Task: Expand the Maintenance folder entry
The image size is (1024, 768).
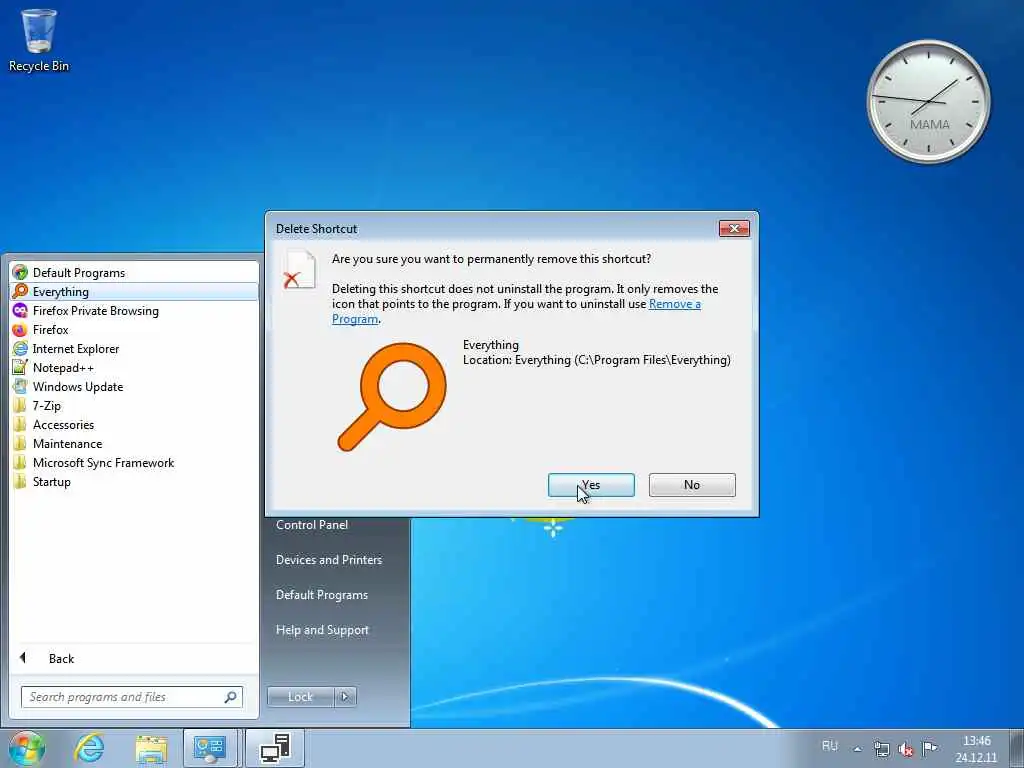Action: tap(135, 443)
